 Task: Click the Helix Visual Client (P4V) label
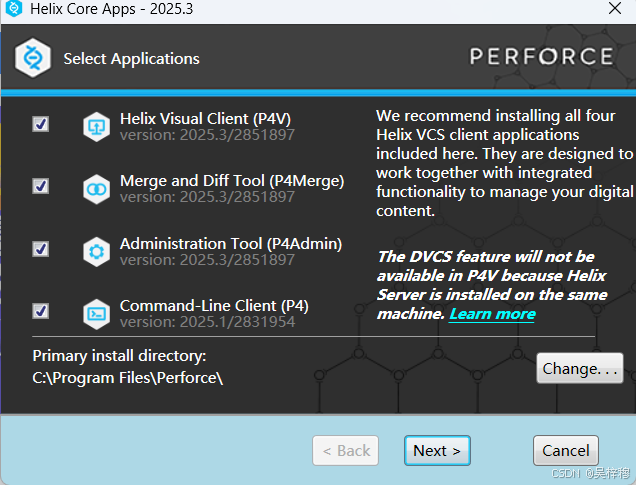205,119
